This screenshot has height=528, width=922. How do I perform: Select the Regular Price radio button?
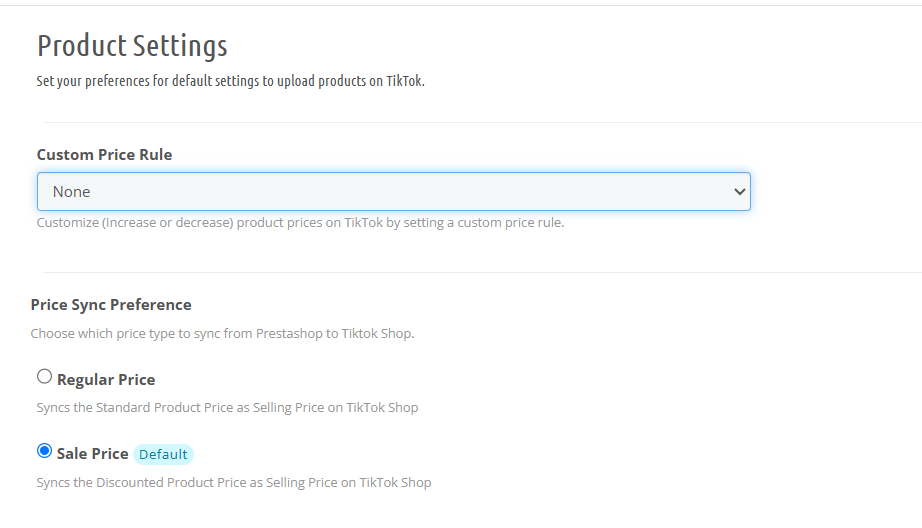[x=44, y=376]
